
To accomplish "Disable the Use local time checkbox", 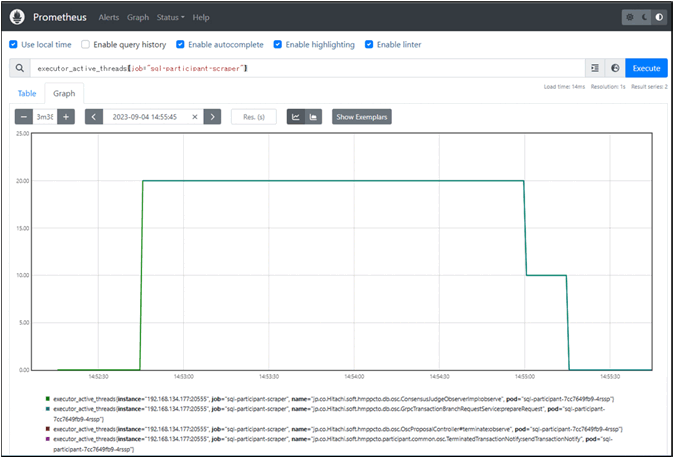I will 13,44.
